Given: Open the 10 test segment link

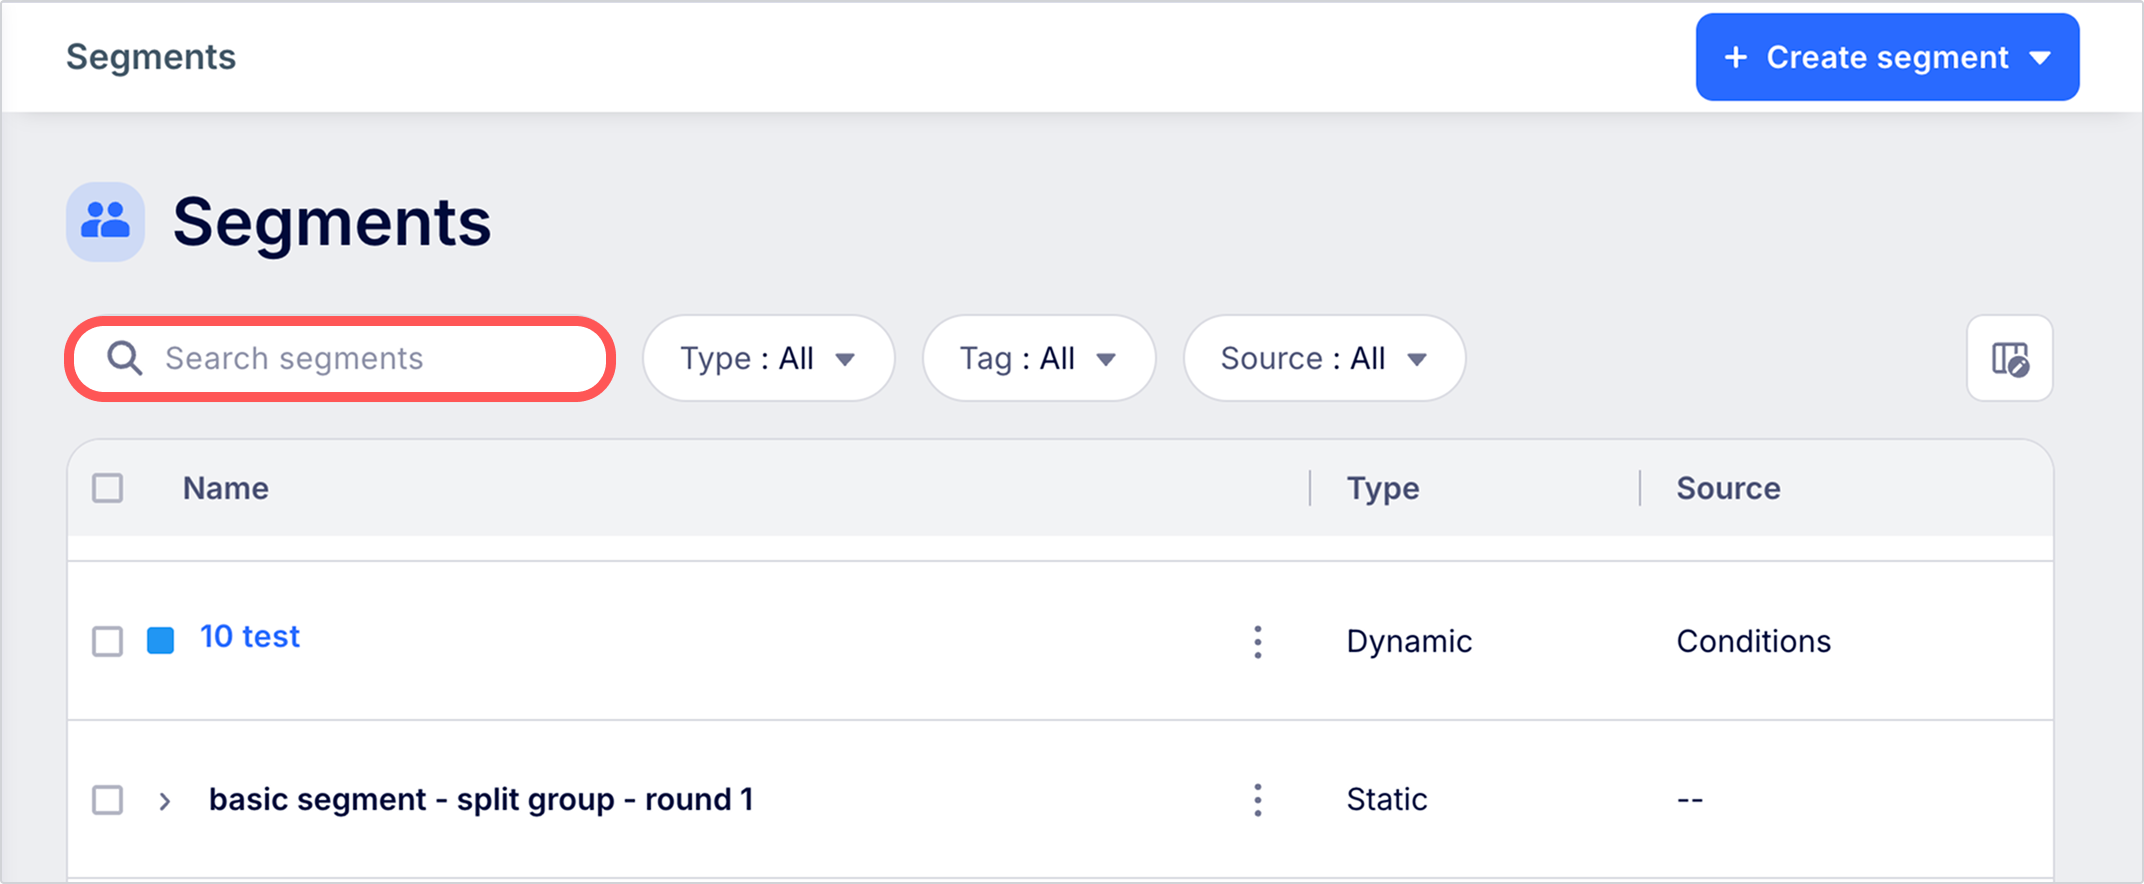Looking at the screenshot, I should point(250,637).
